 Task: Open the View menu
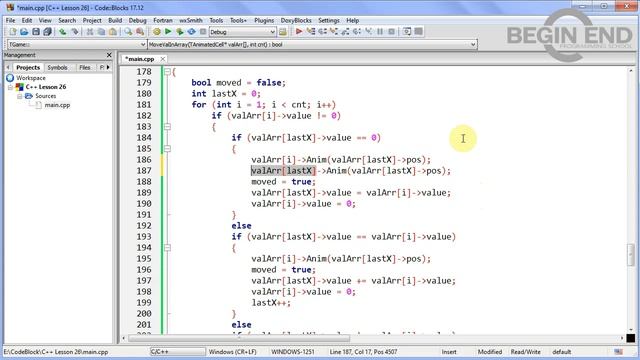45,20
